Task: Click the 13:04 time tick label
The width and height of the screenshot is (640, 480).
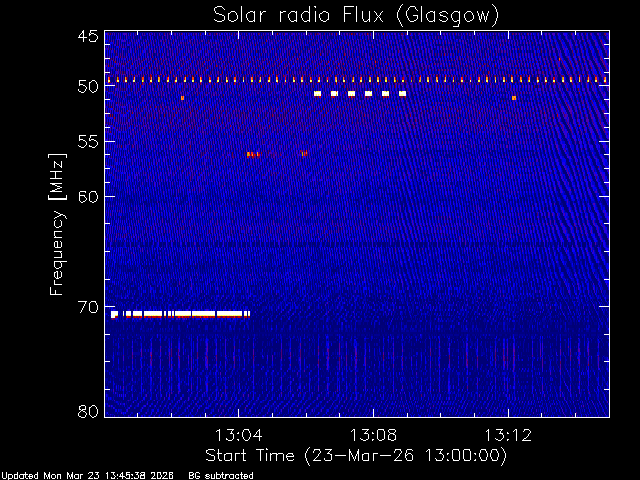Action: coord(238,435)
